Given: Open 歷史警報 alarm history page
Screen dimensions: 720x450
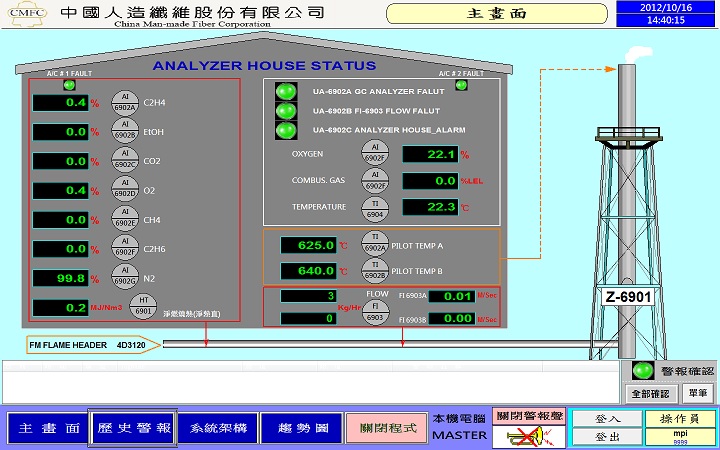Looking at the screenshot, I should click(x=133, y=427).
